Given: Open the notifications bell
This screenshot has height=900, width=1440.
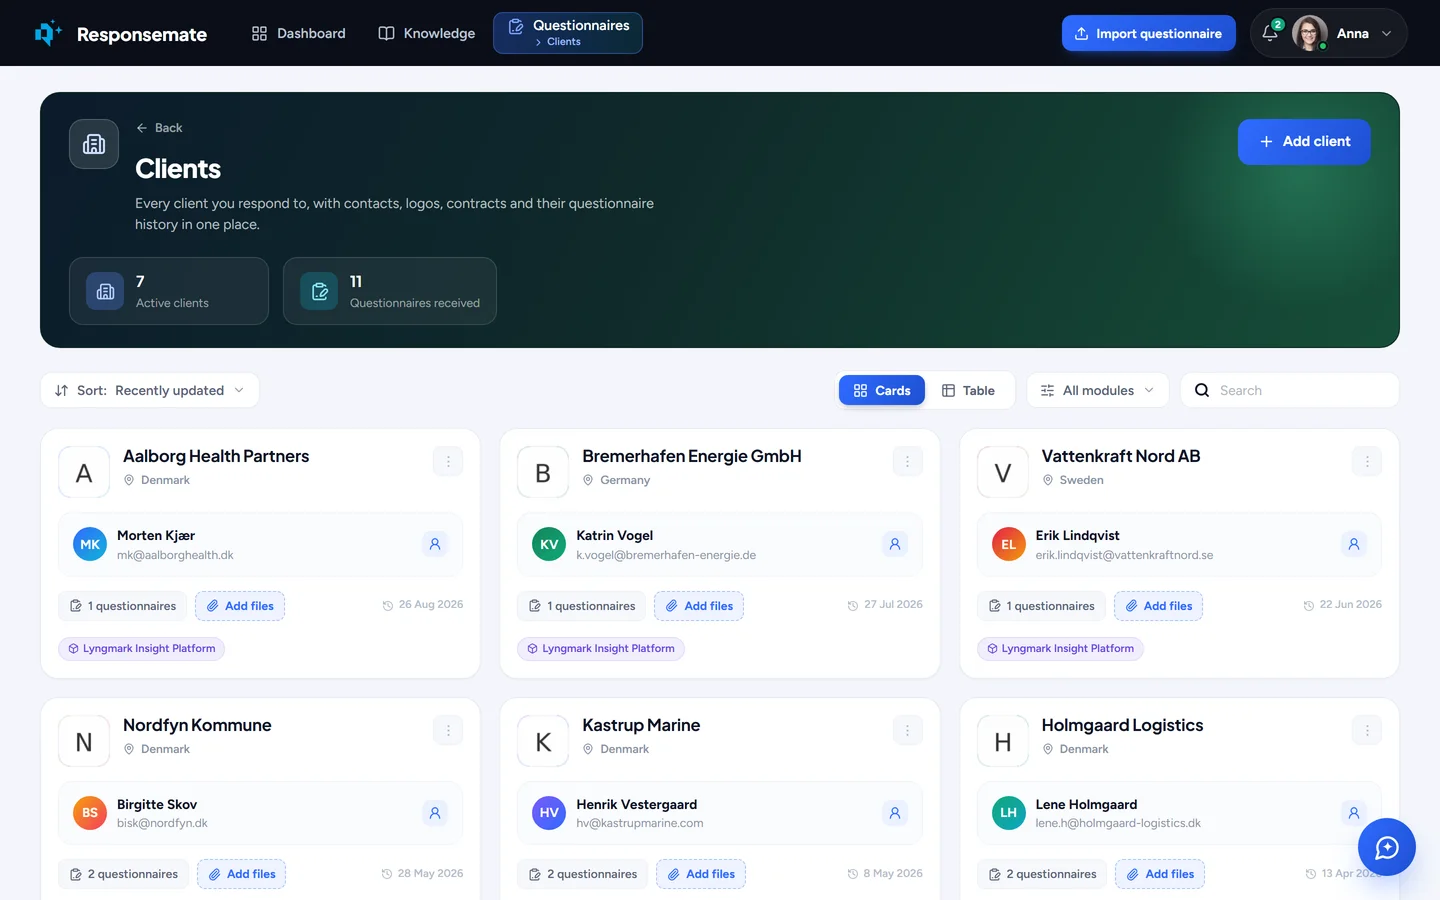Looking at the screenshot, I should 1270,33.
